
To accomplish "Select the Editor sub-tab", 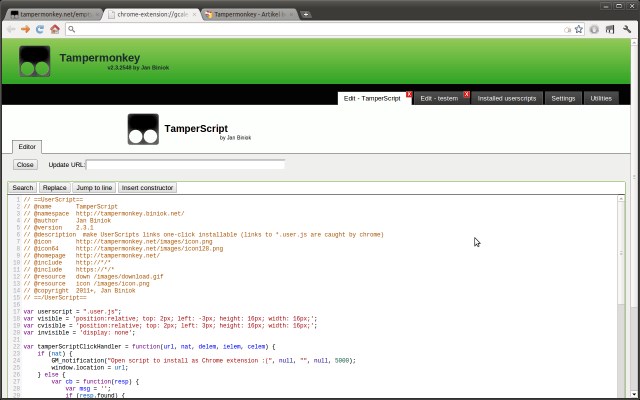I will (x=27, y=147).
